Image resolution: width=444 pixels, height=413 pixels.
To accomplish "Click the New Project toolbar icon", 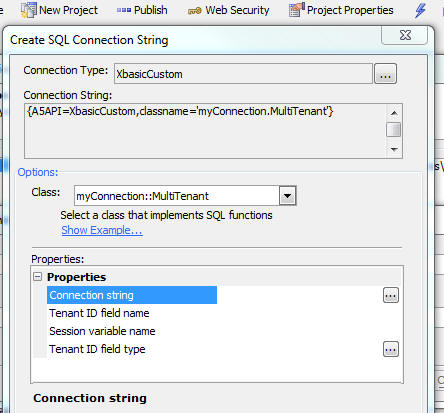I will (x=28, y=10).
